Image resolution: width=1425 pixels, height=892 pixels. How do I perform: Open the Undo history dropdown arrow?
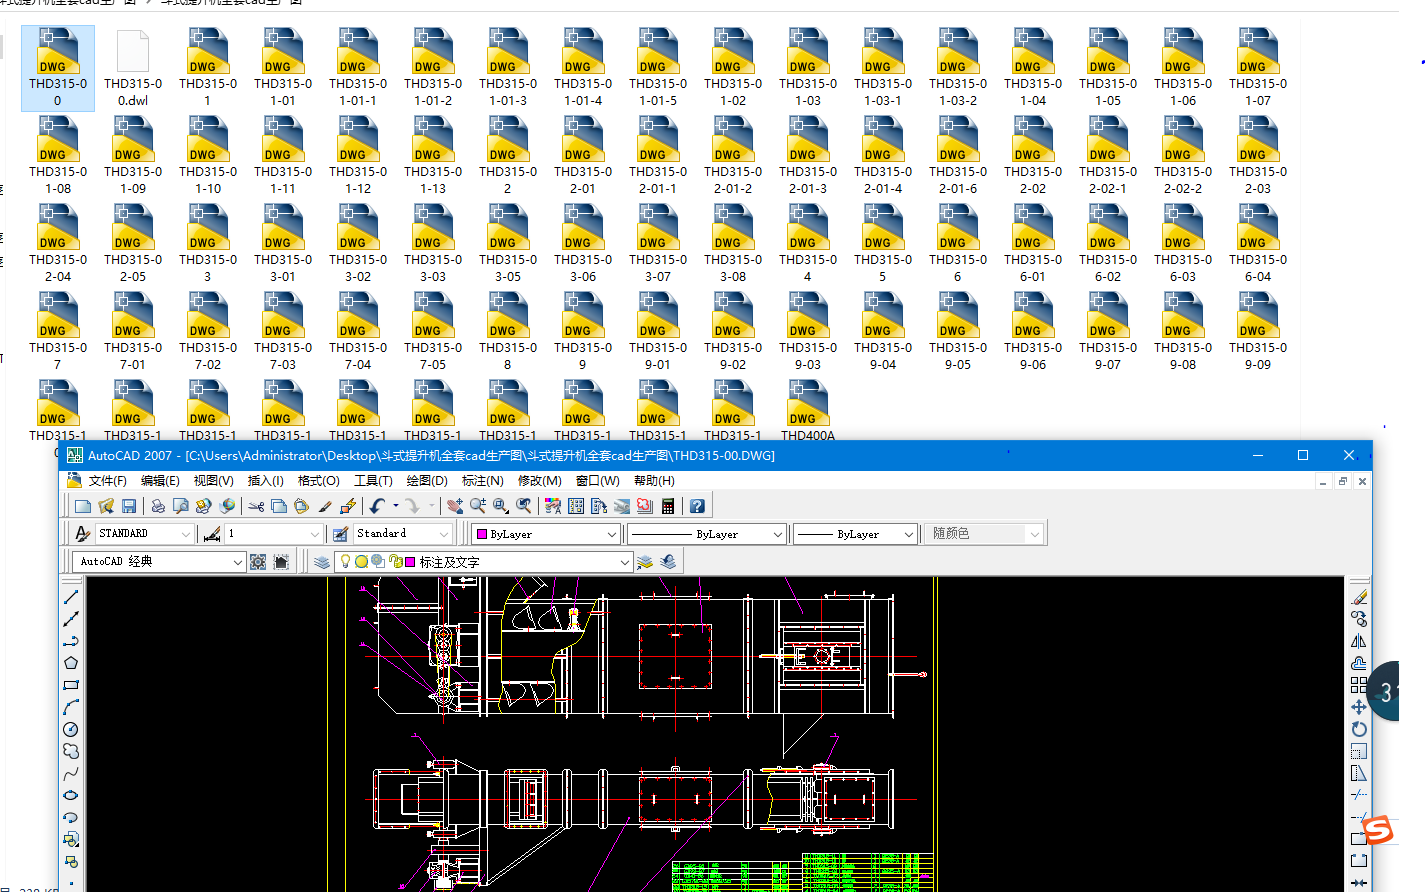click(x=395, y=506)
